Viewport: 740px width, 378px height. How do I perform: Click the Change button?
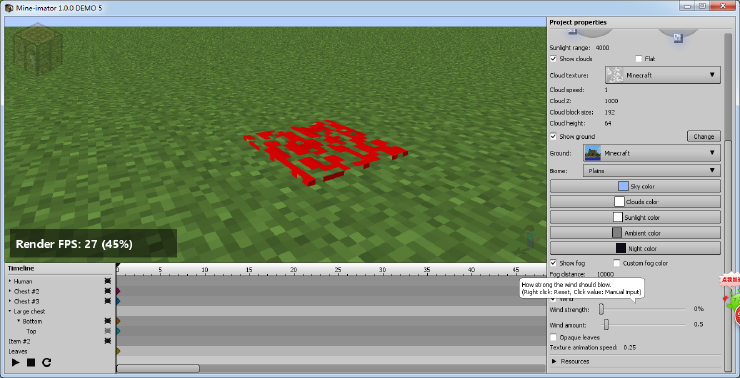pyautogui.click(x=704, y=136)
